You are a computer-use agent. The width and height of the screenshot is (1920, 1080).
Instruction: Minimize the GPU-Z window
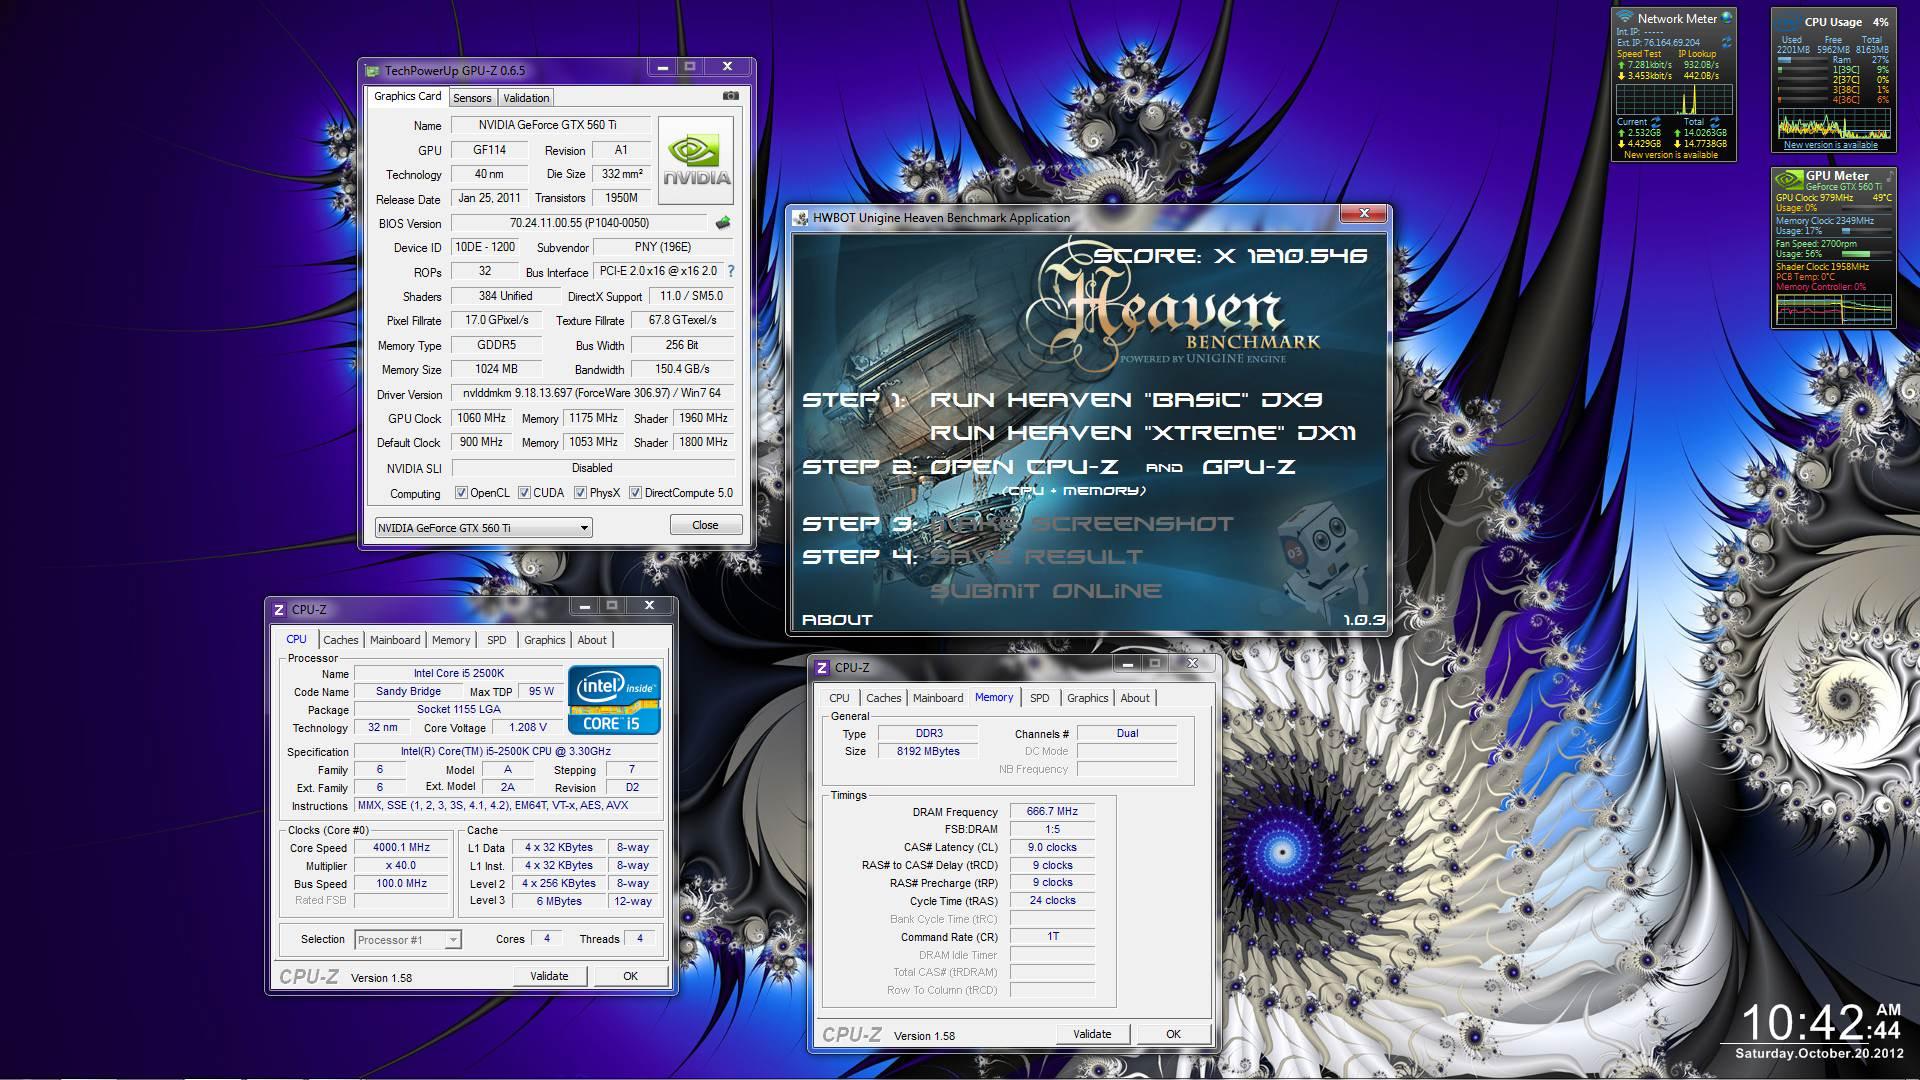click(x=662, y=67)
